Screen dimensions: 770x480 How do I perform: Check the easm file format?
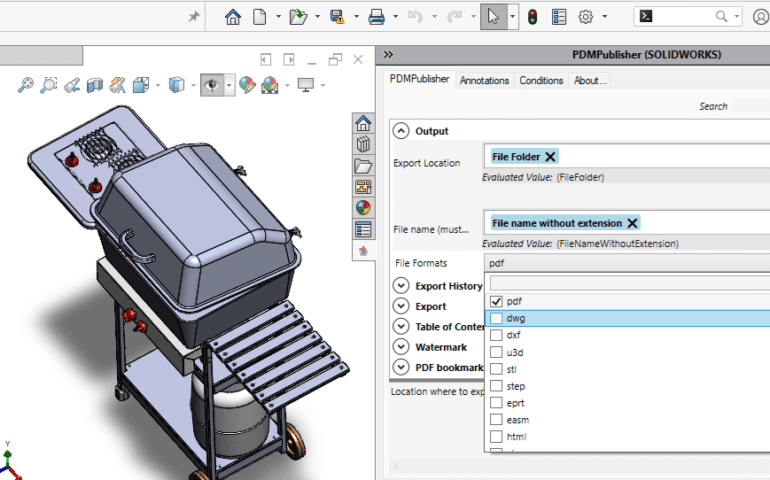click(496, 420)
